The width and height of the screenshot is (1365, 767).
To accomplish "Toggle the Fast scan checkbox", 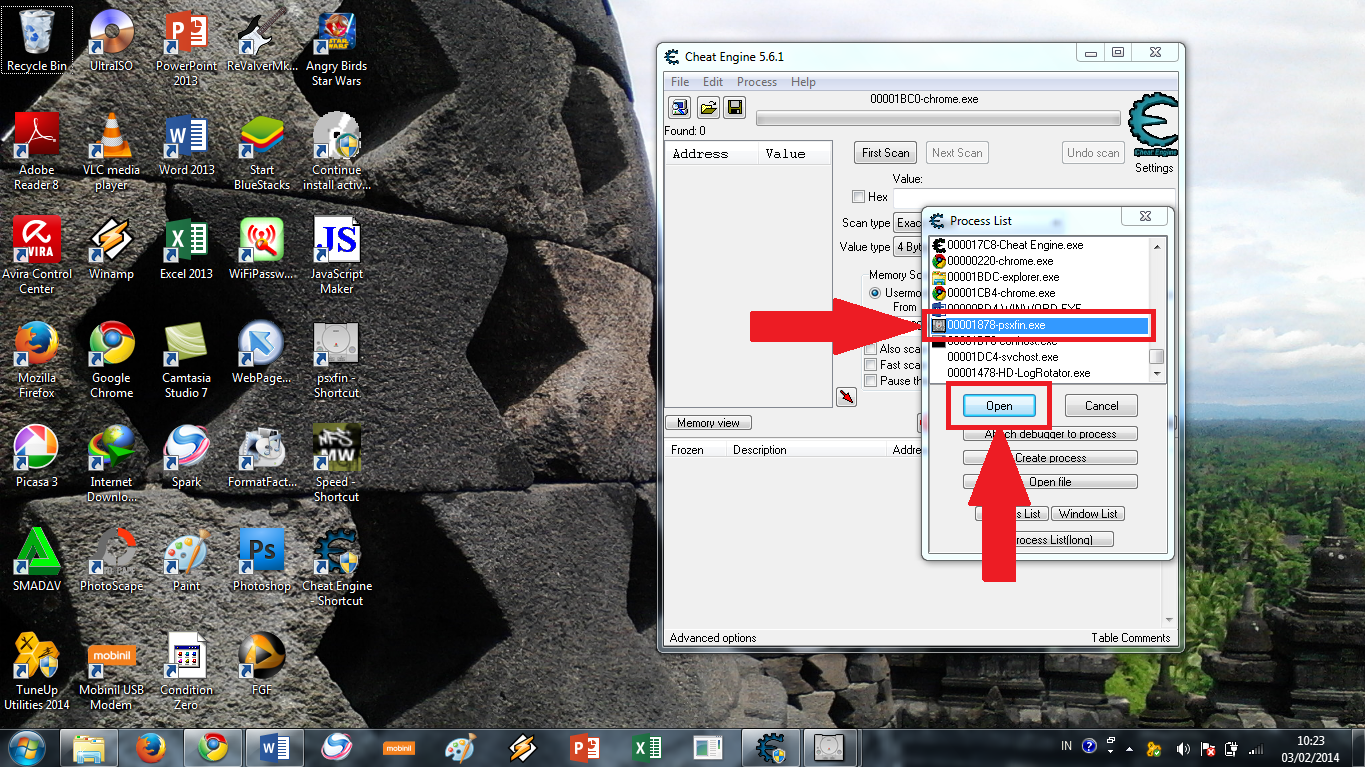I will point(871,365).
